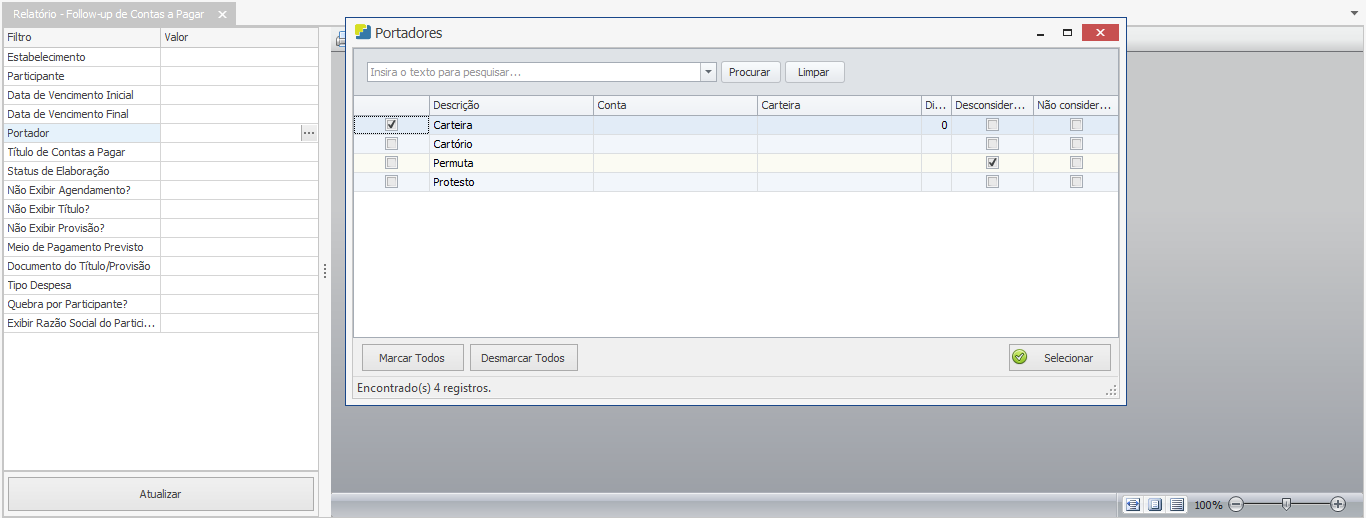The height and width of the screenshot is (518, 1366).
Task: Switch to Relatório Follow-up de Contas tab
Action: (x=108, y=15)
